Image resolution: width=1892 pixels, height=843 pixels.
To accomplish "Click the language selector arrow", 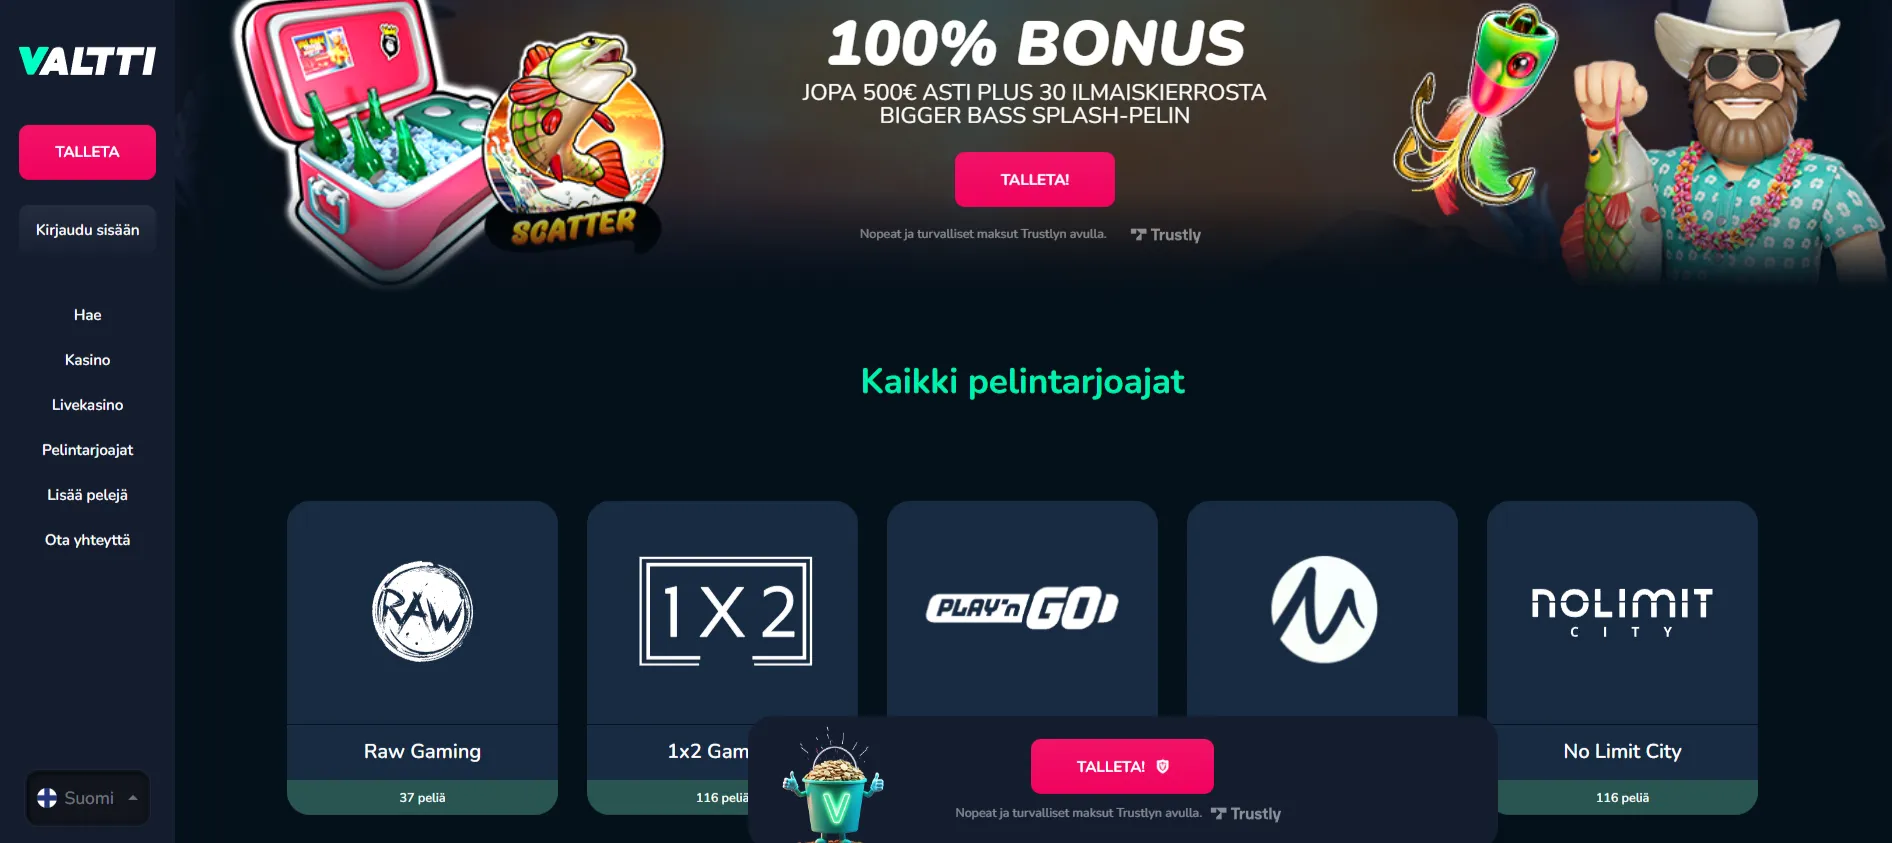I will pyautogui.click(x=133, y=798).
